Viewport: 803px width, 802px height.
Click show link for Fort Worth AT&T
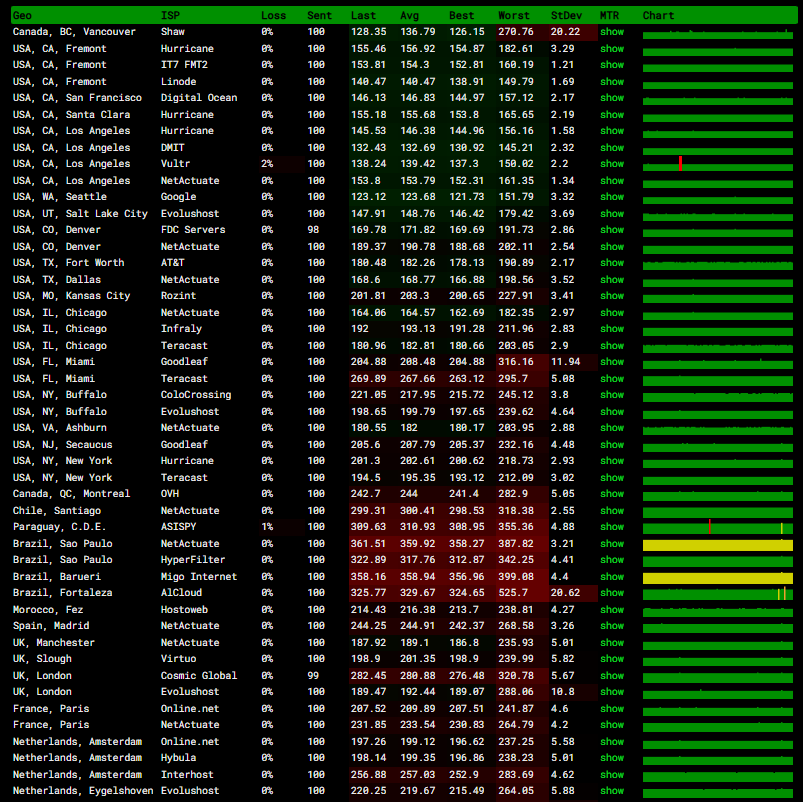click(x=611, y=263)
